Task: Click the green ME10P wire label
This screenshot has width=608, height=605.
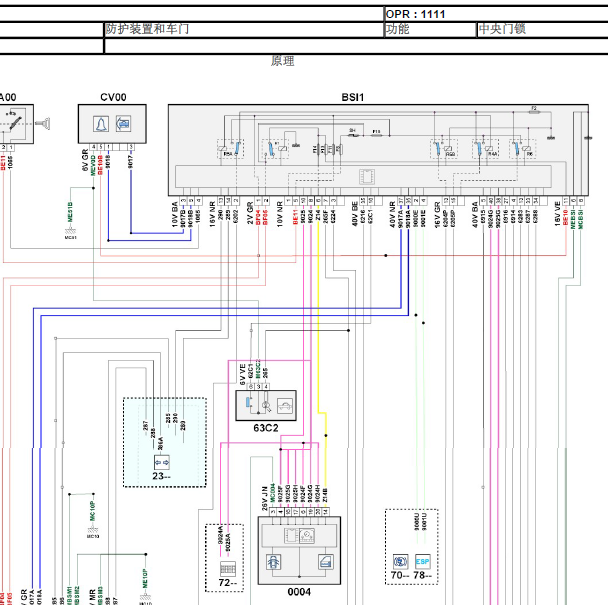Action: (x=145, y=579)
